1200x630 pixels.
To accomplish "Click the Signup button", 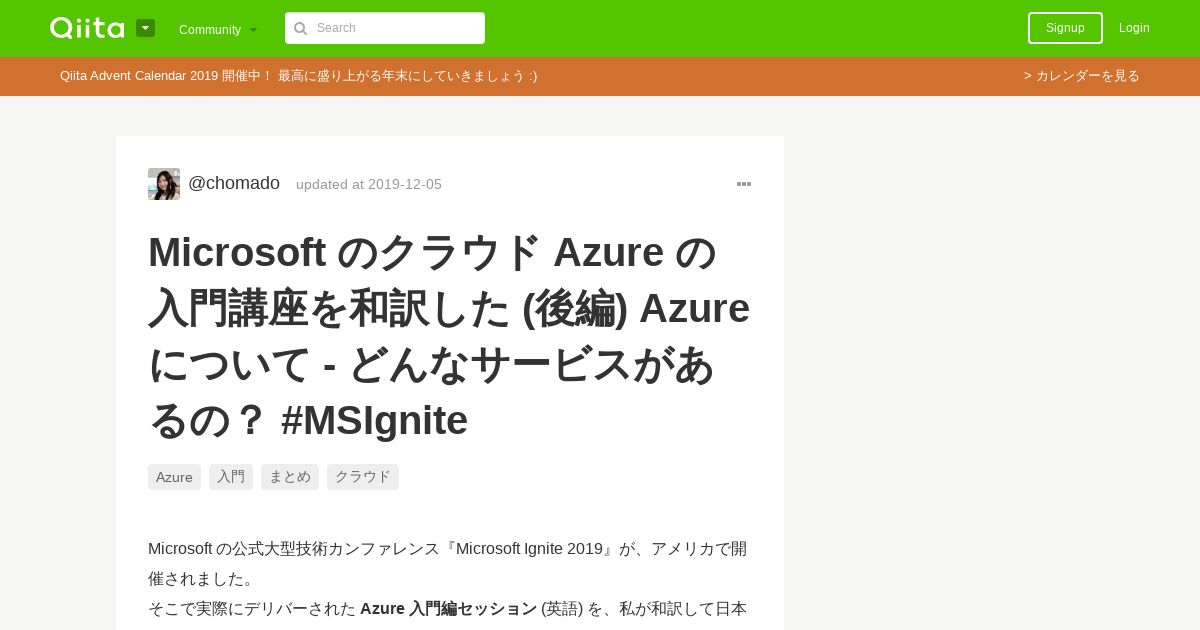I will point(1065,28).
